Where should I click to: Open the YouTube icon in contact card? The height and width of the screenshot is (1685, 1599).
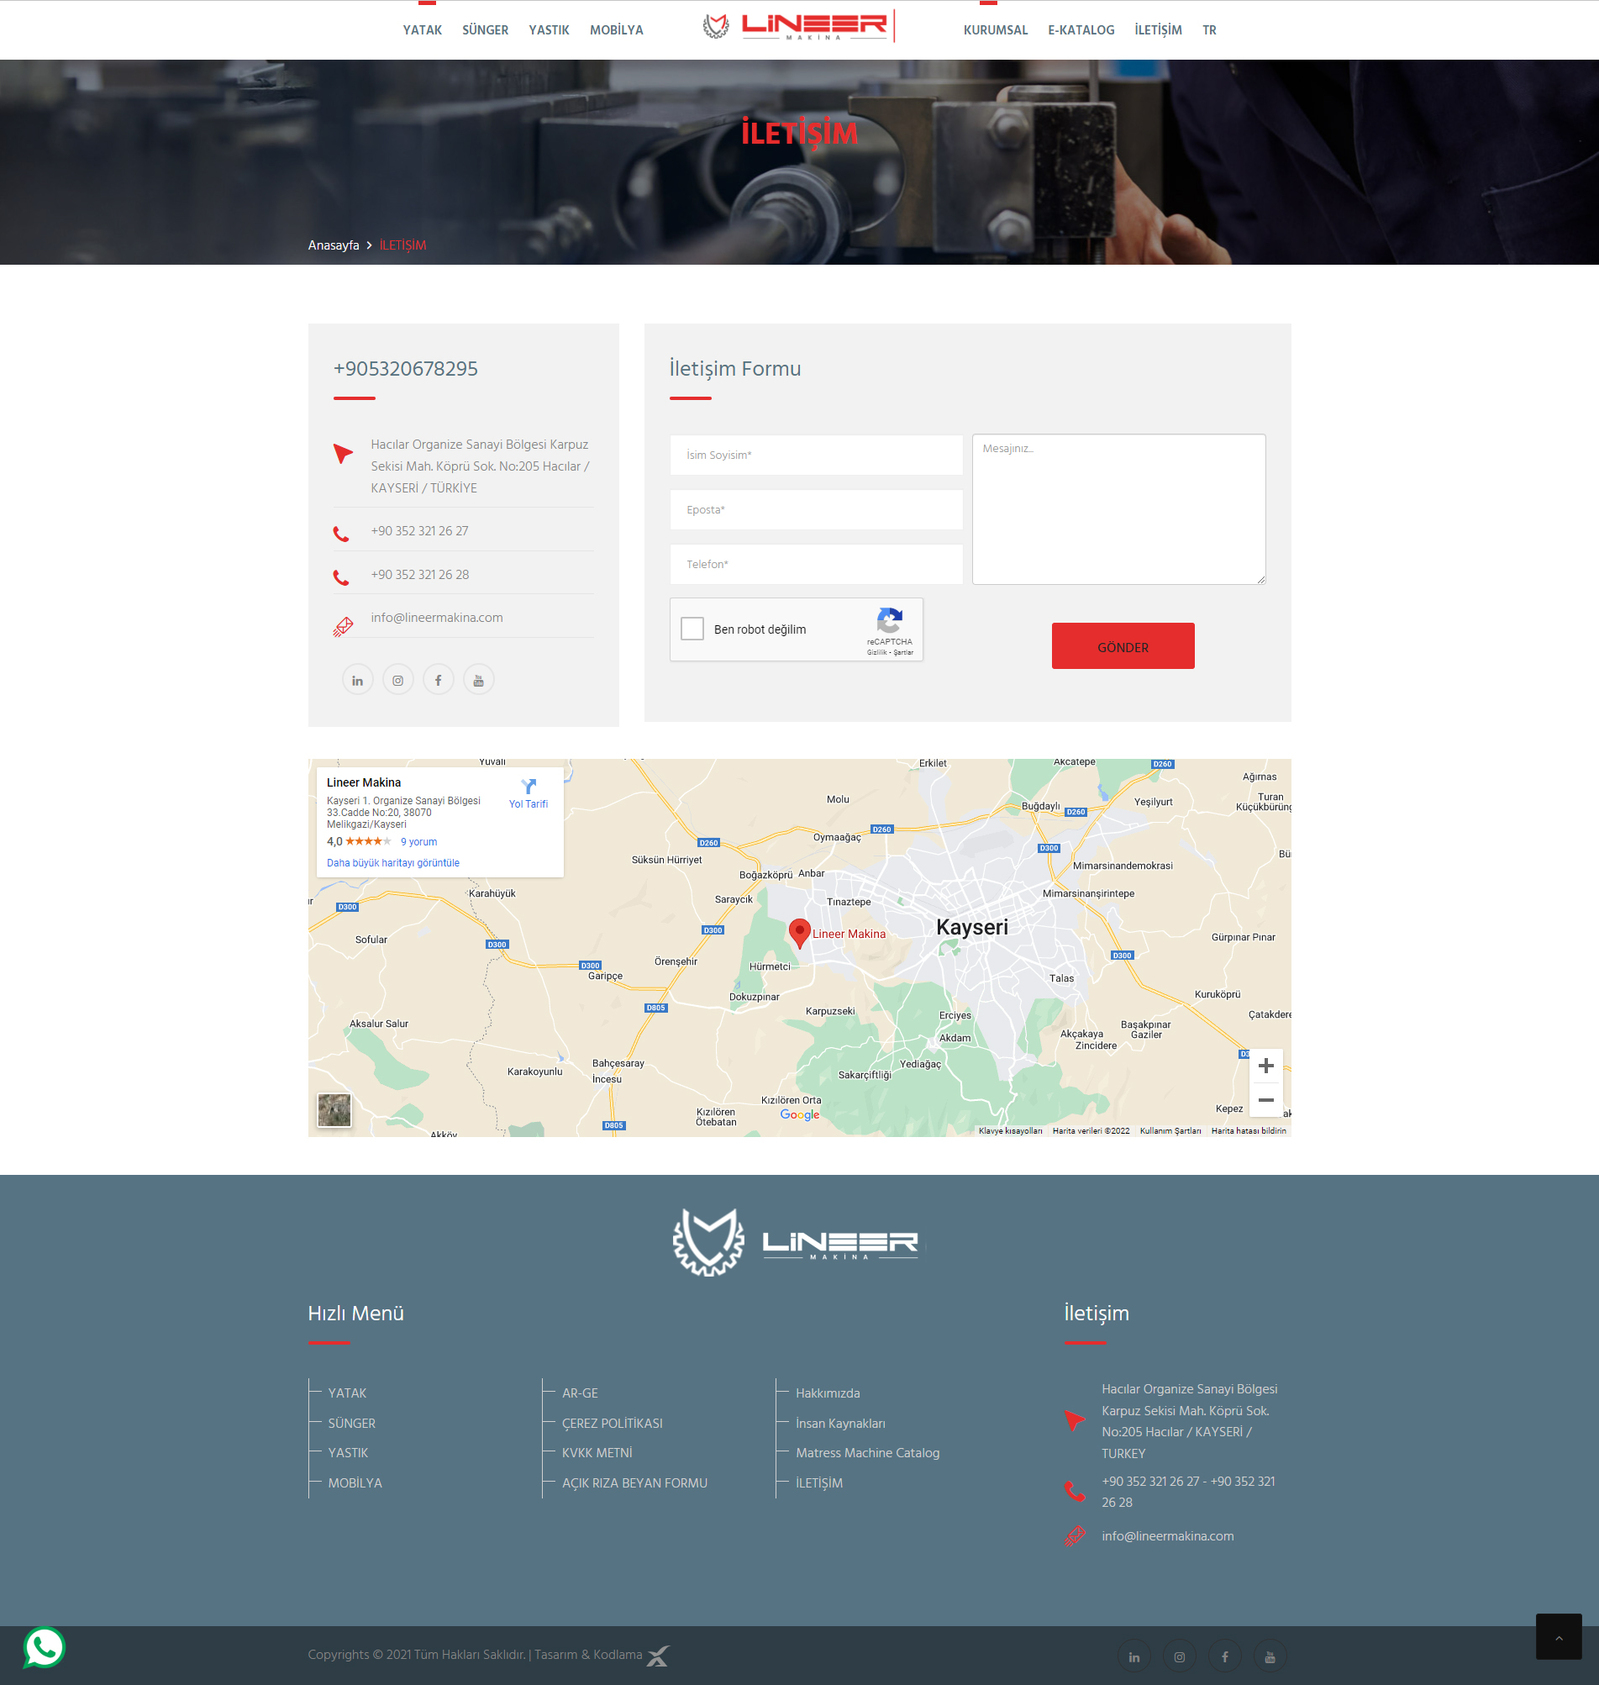(479, 680)
